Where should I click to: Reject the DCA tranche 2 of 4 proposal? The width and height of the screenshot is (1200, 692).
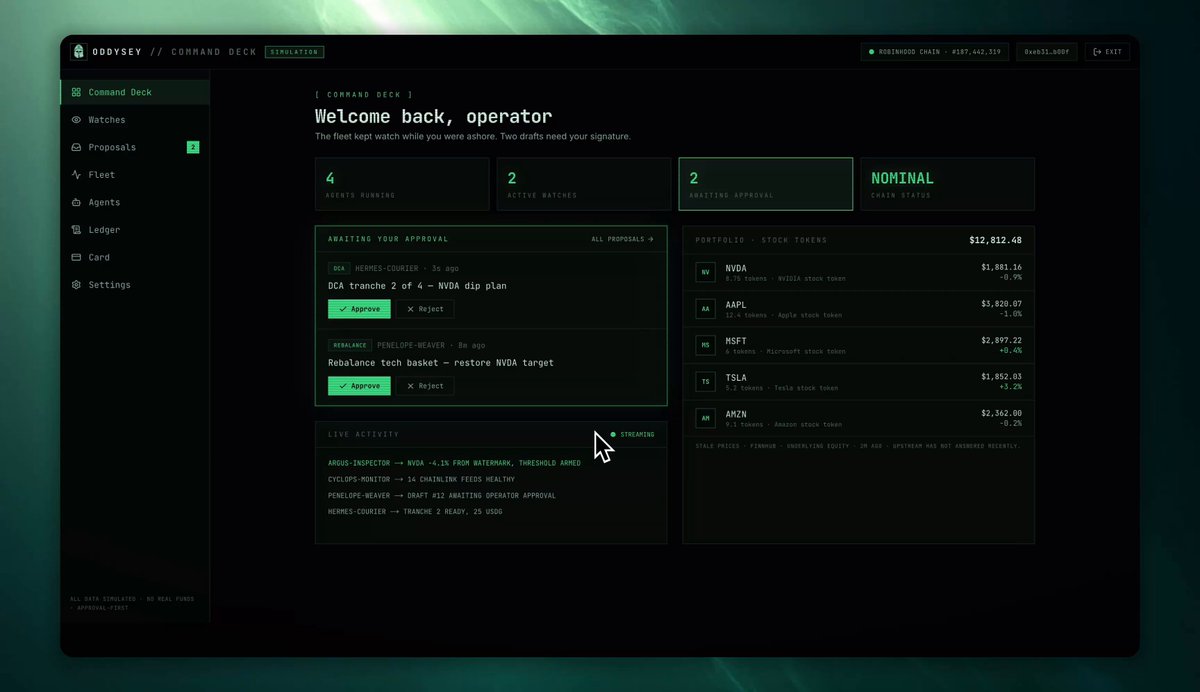tap(425, 309)
